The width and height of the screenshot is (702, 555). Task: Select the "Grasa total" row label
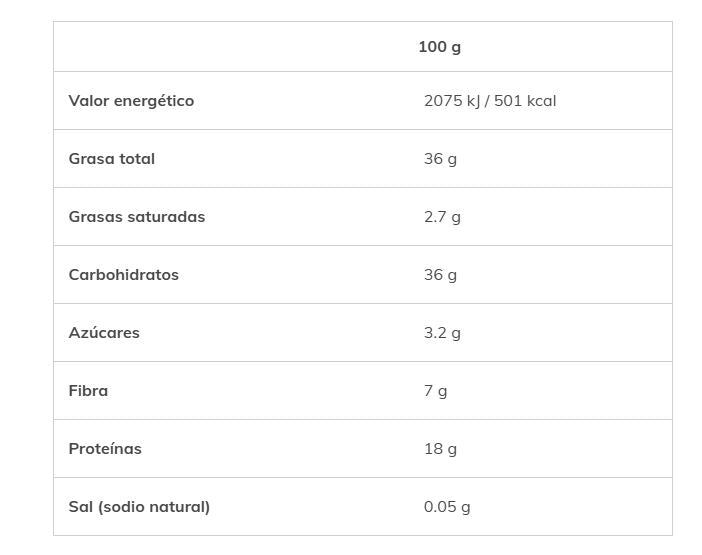click(111, 159)
